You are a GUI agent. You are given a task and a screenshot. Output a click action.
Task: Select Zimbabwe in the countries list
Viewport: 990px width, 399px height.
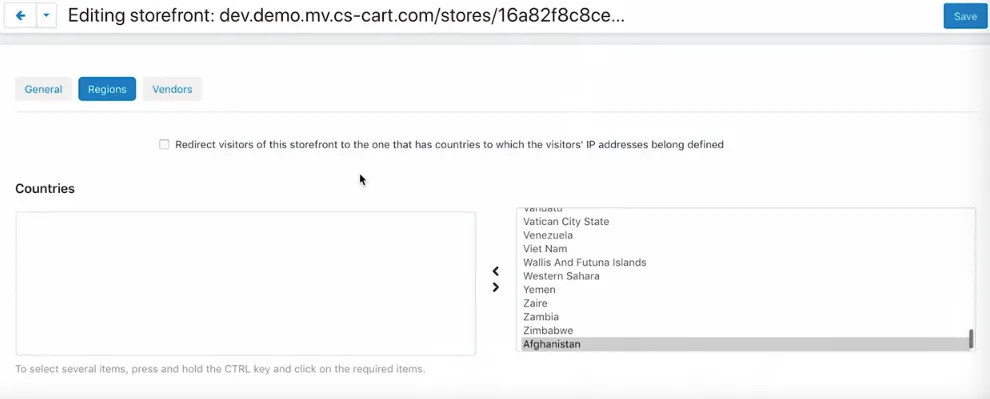(745, 331)
